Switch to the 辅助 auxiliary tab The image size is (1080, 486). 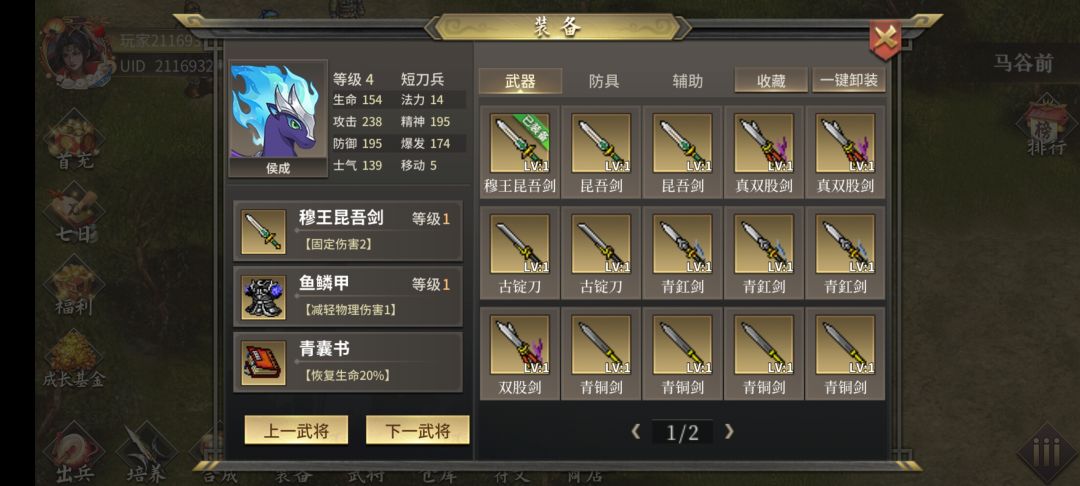[x=687, y=81]
